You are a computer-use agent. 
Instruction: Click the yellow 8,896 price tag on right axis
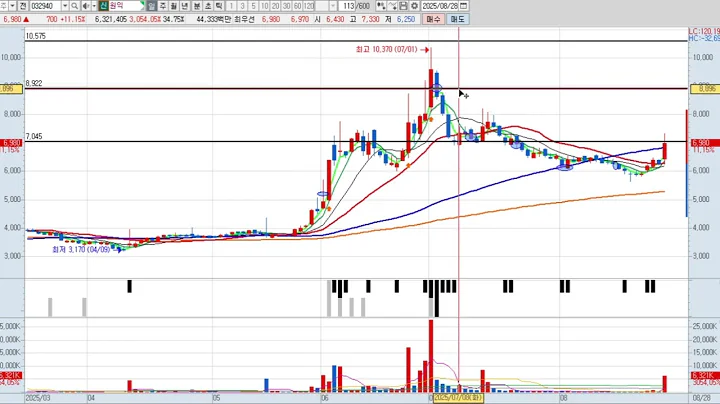point(704,89)
